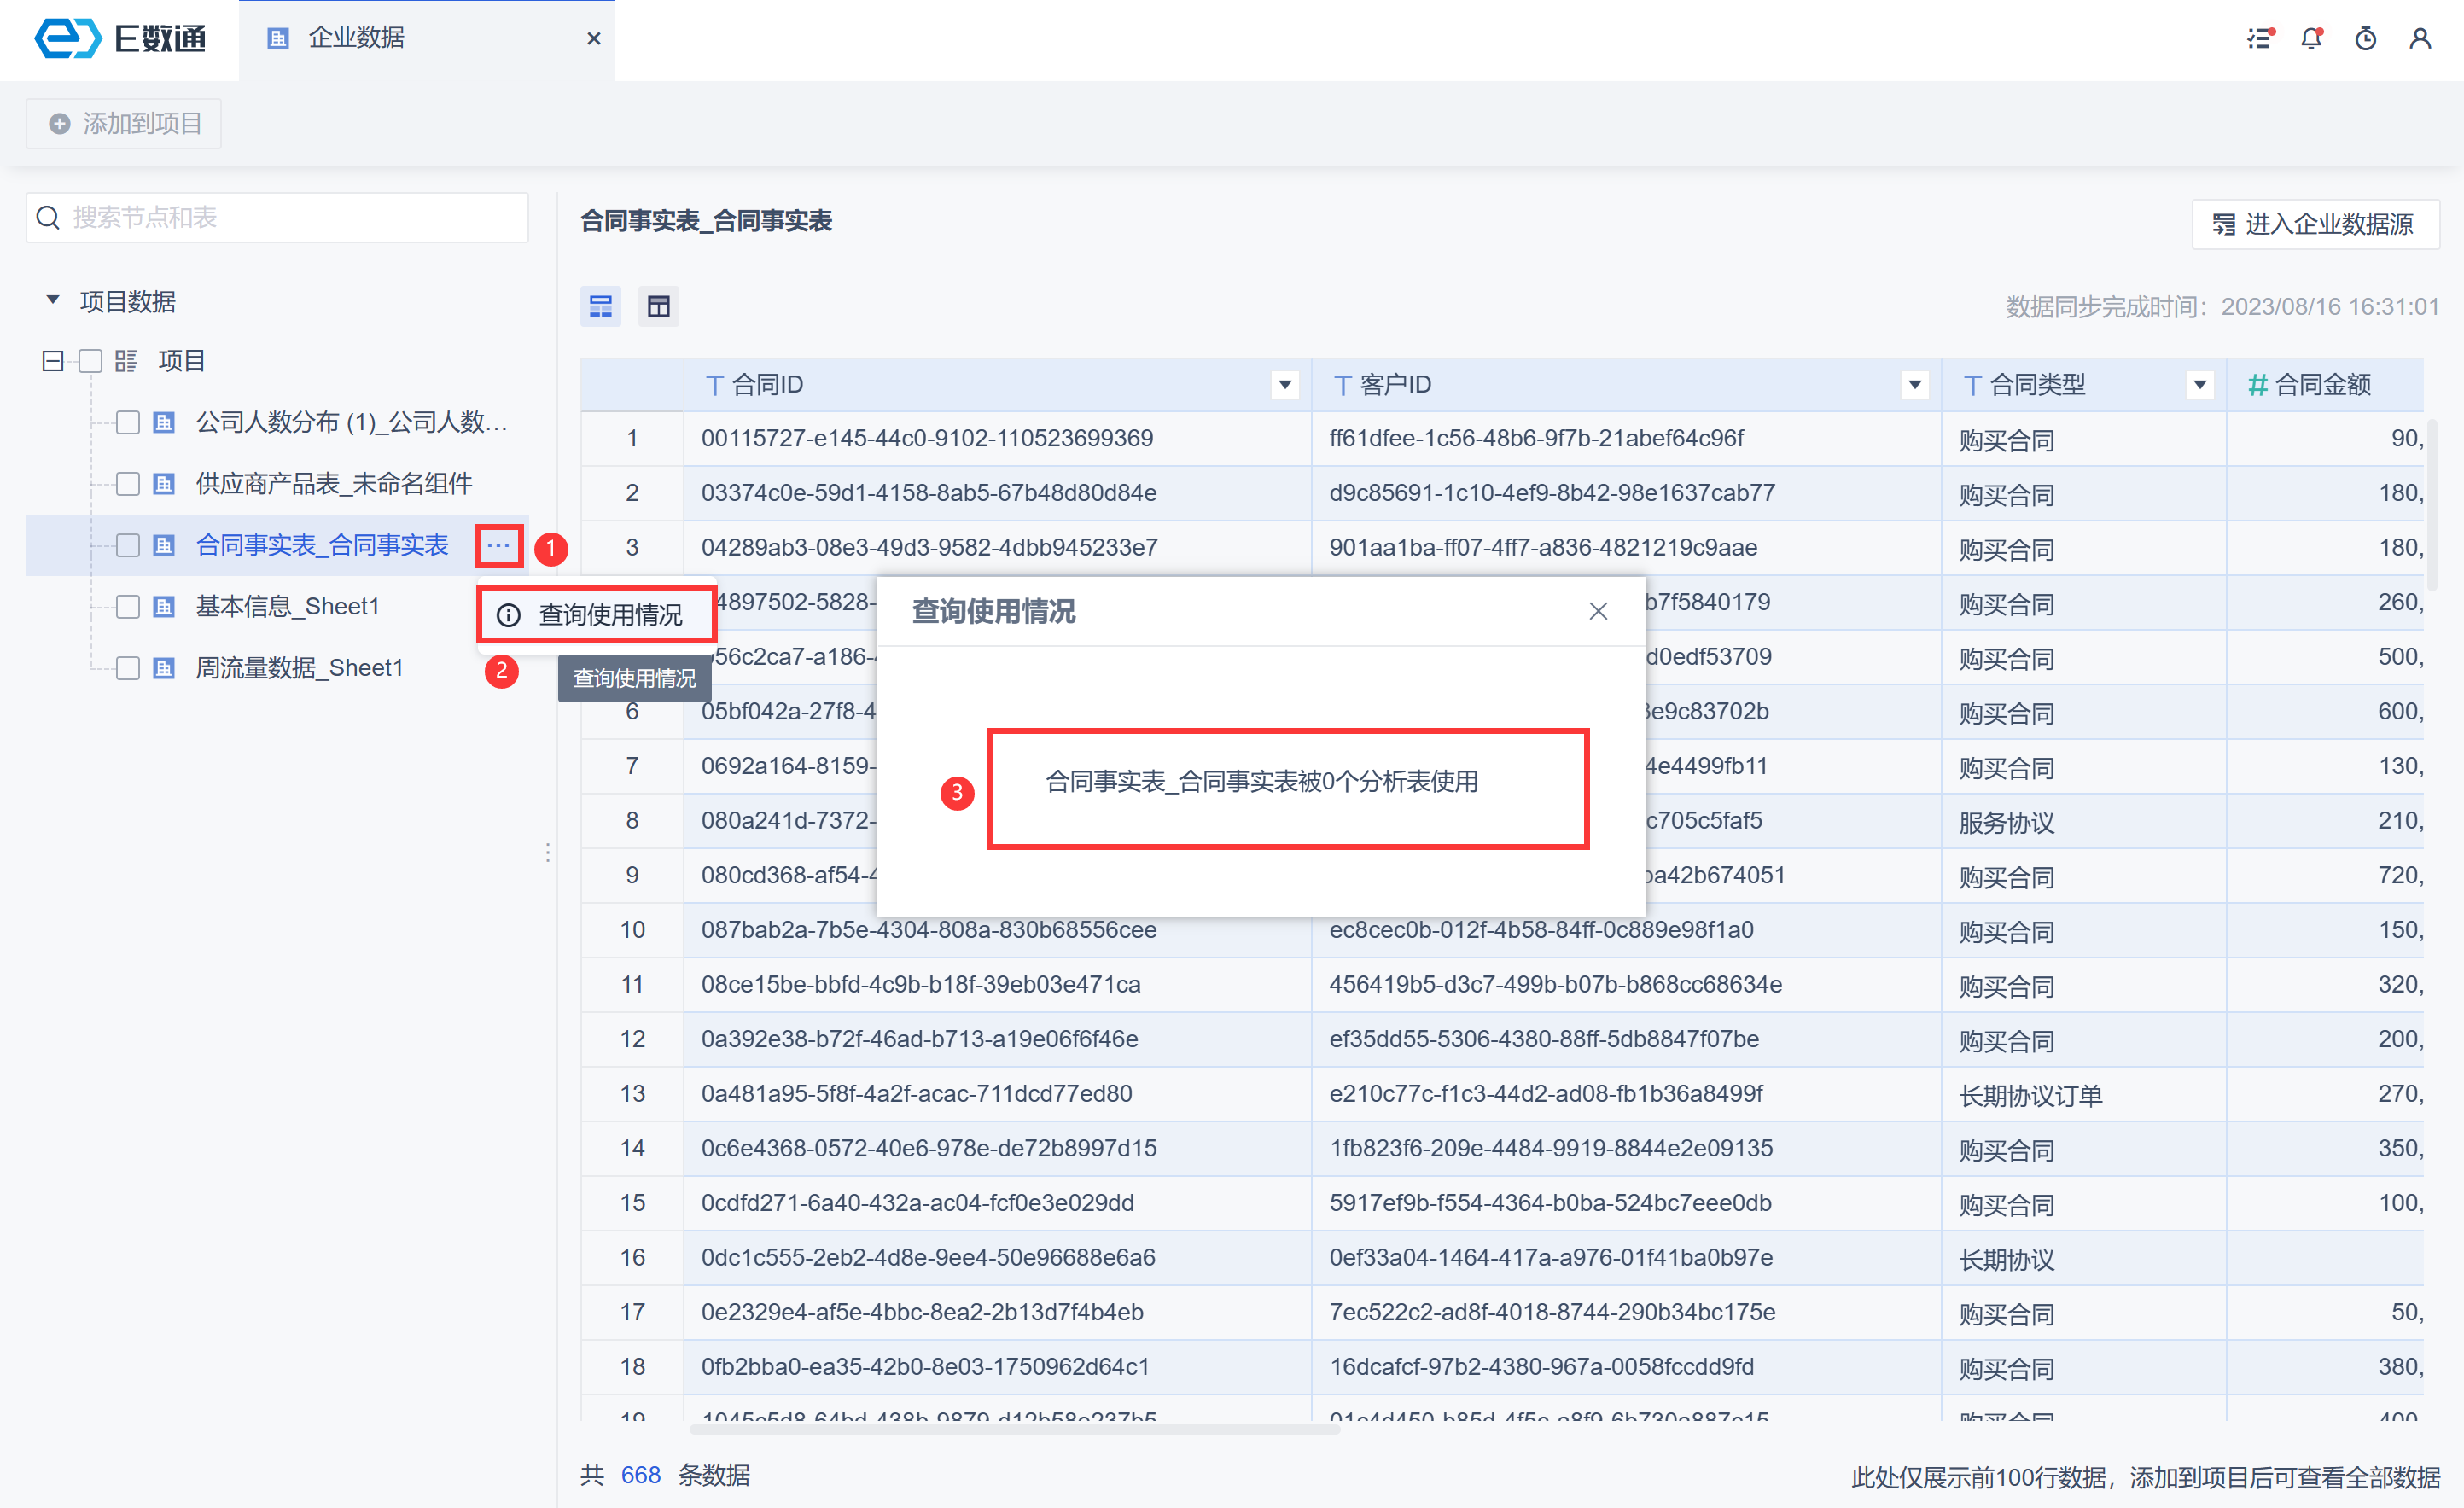
Task: Select the 周流量数据_Sheet1 checkbox
Action: [x=127, y=668]
